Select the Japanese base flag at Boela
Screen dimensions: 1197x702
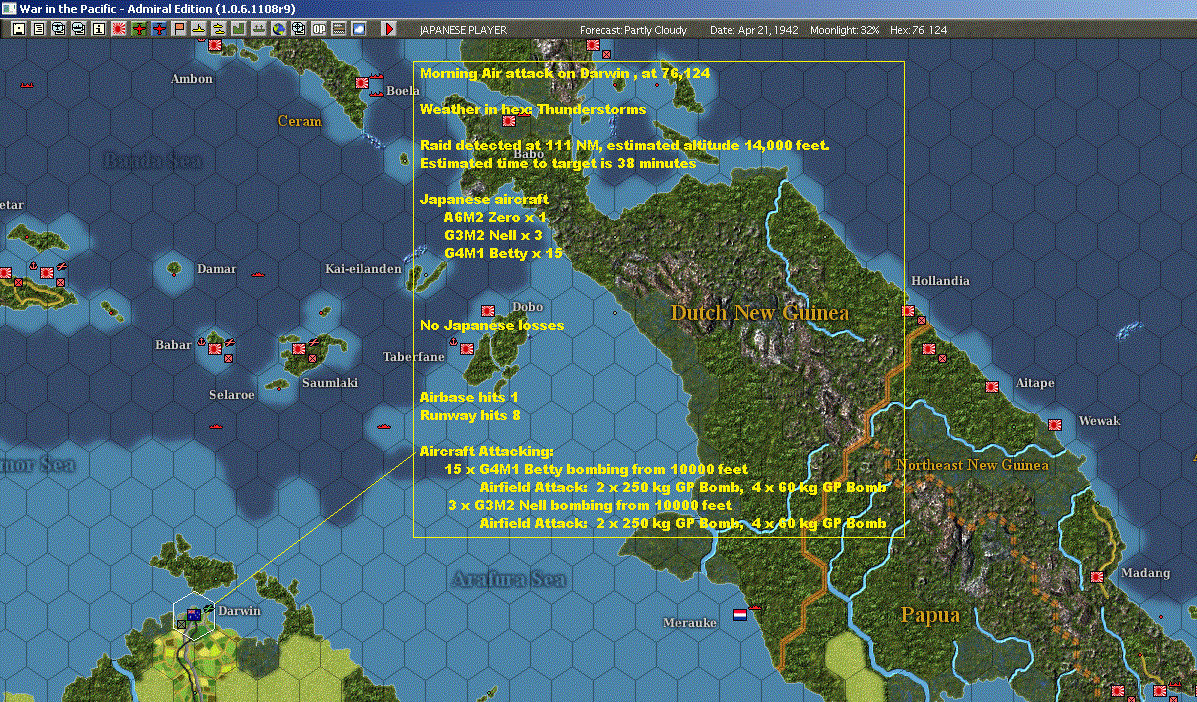(362, 82)
